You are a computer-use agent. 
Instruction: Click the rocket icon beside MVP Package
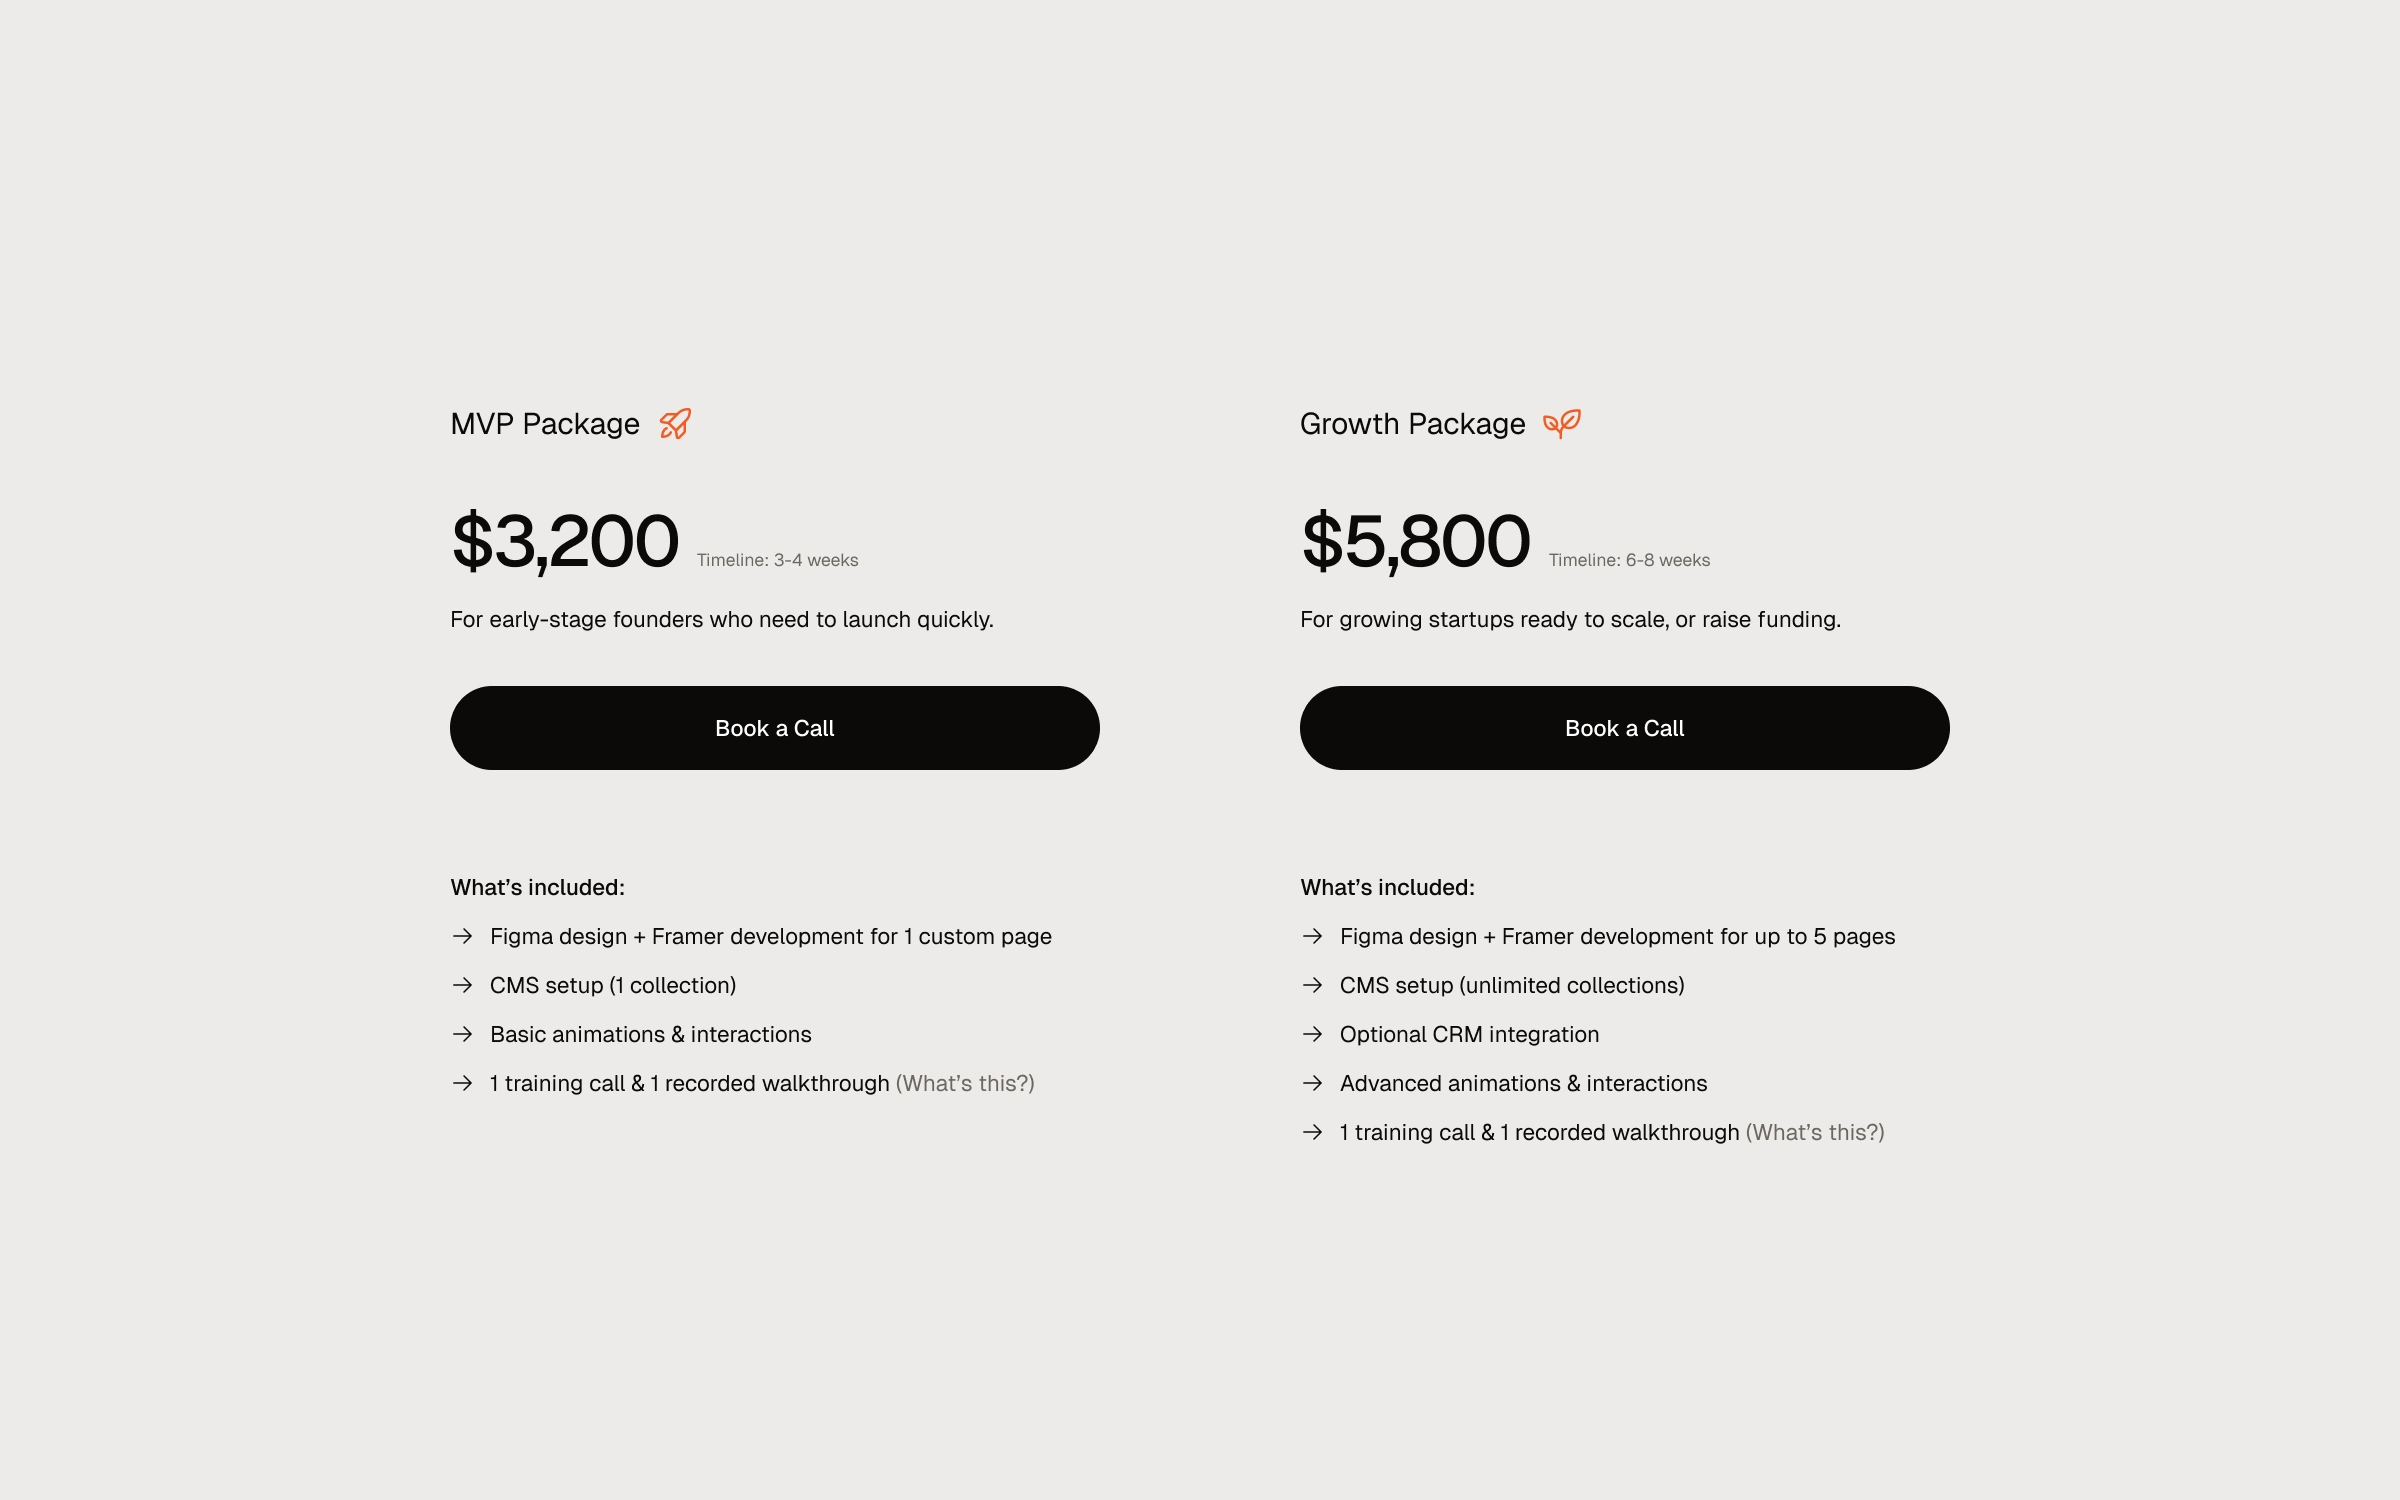click(x=675, y=424)
